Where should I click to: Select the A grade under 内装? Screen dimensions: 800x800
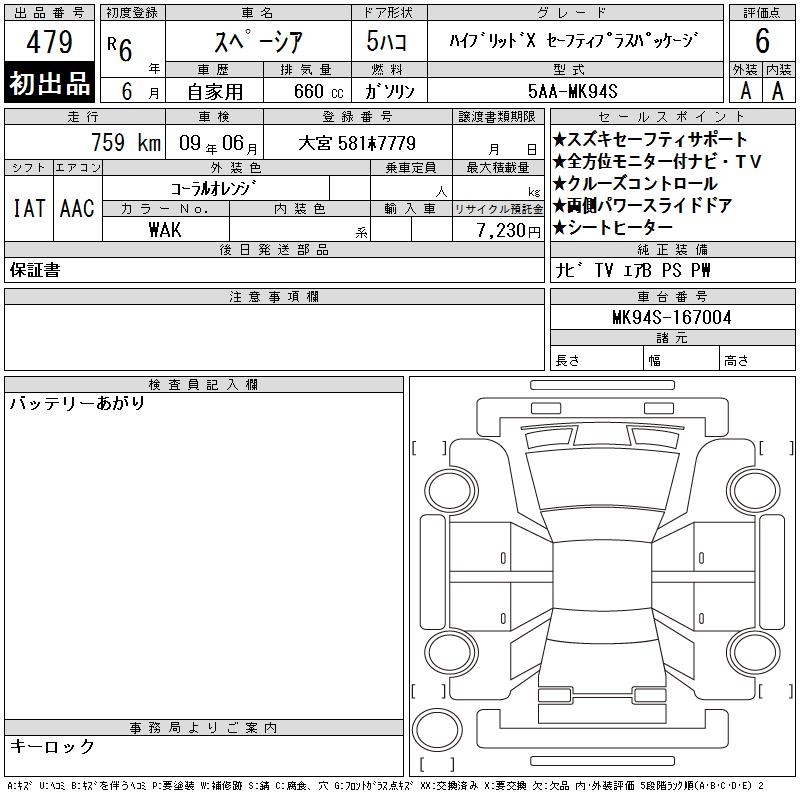pyautogui.click(x=778, y=91)
